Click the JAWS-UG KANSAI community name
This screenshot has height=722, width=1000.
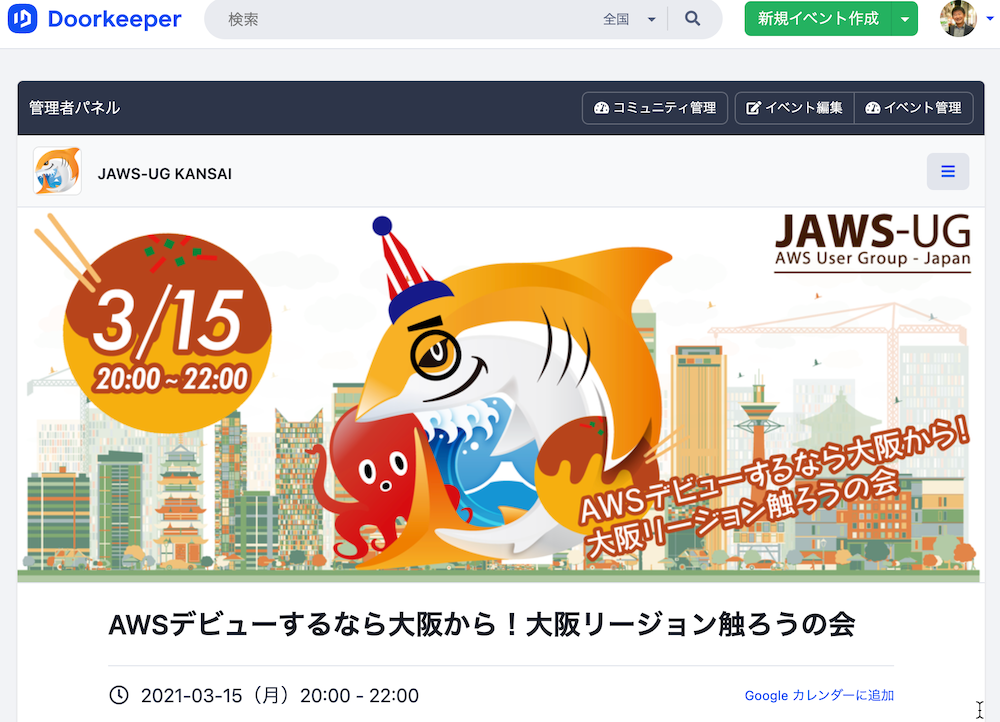(165, 173)
